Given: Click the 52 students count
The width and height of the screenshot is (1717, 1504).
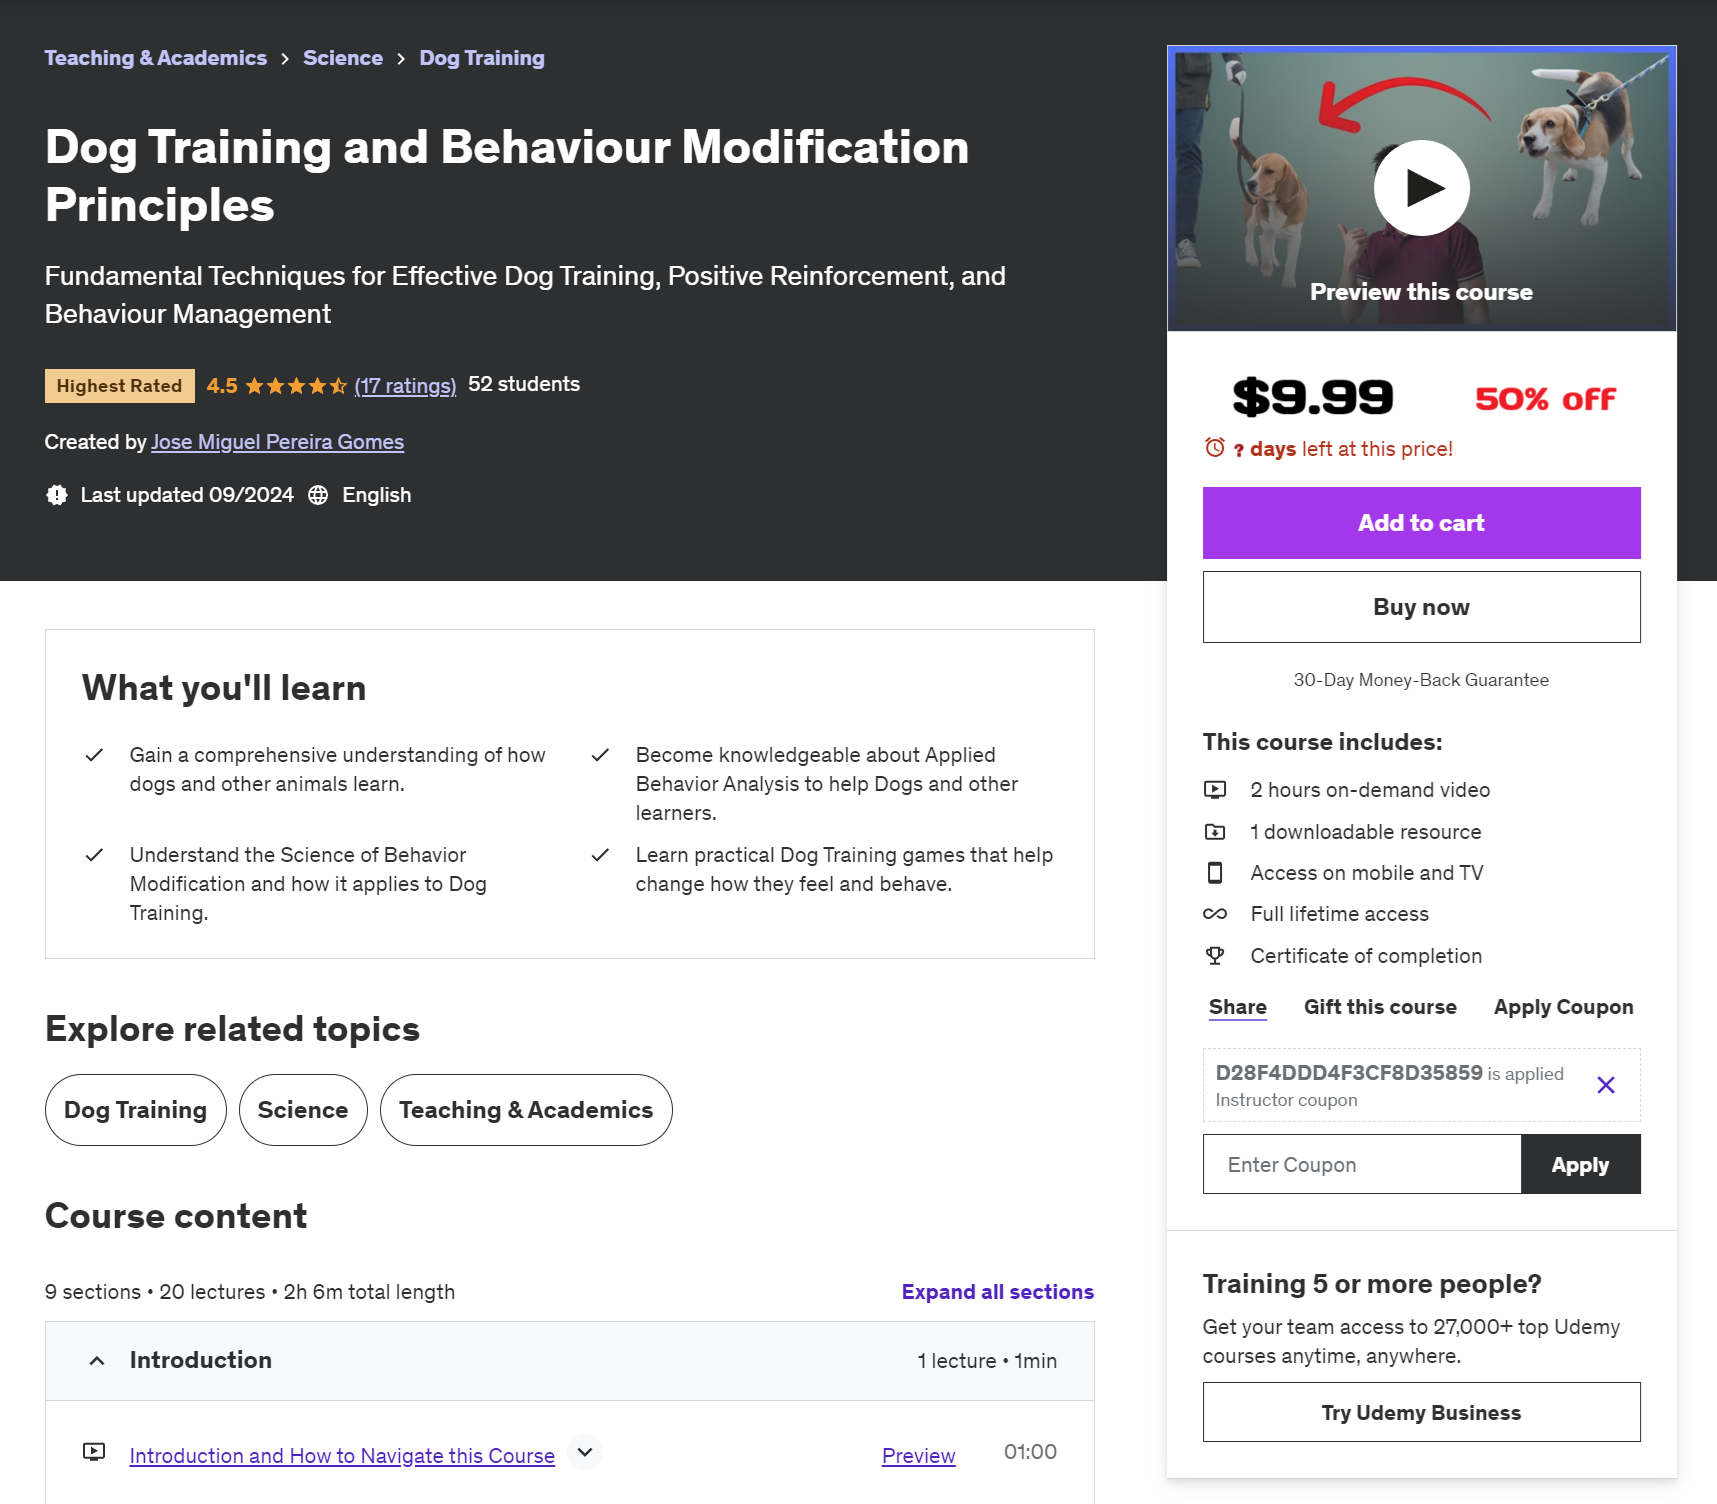Looking at the screenshot, I should [524, 384].
